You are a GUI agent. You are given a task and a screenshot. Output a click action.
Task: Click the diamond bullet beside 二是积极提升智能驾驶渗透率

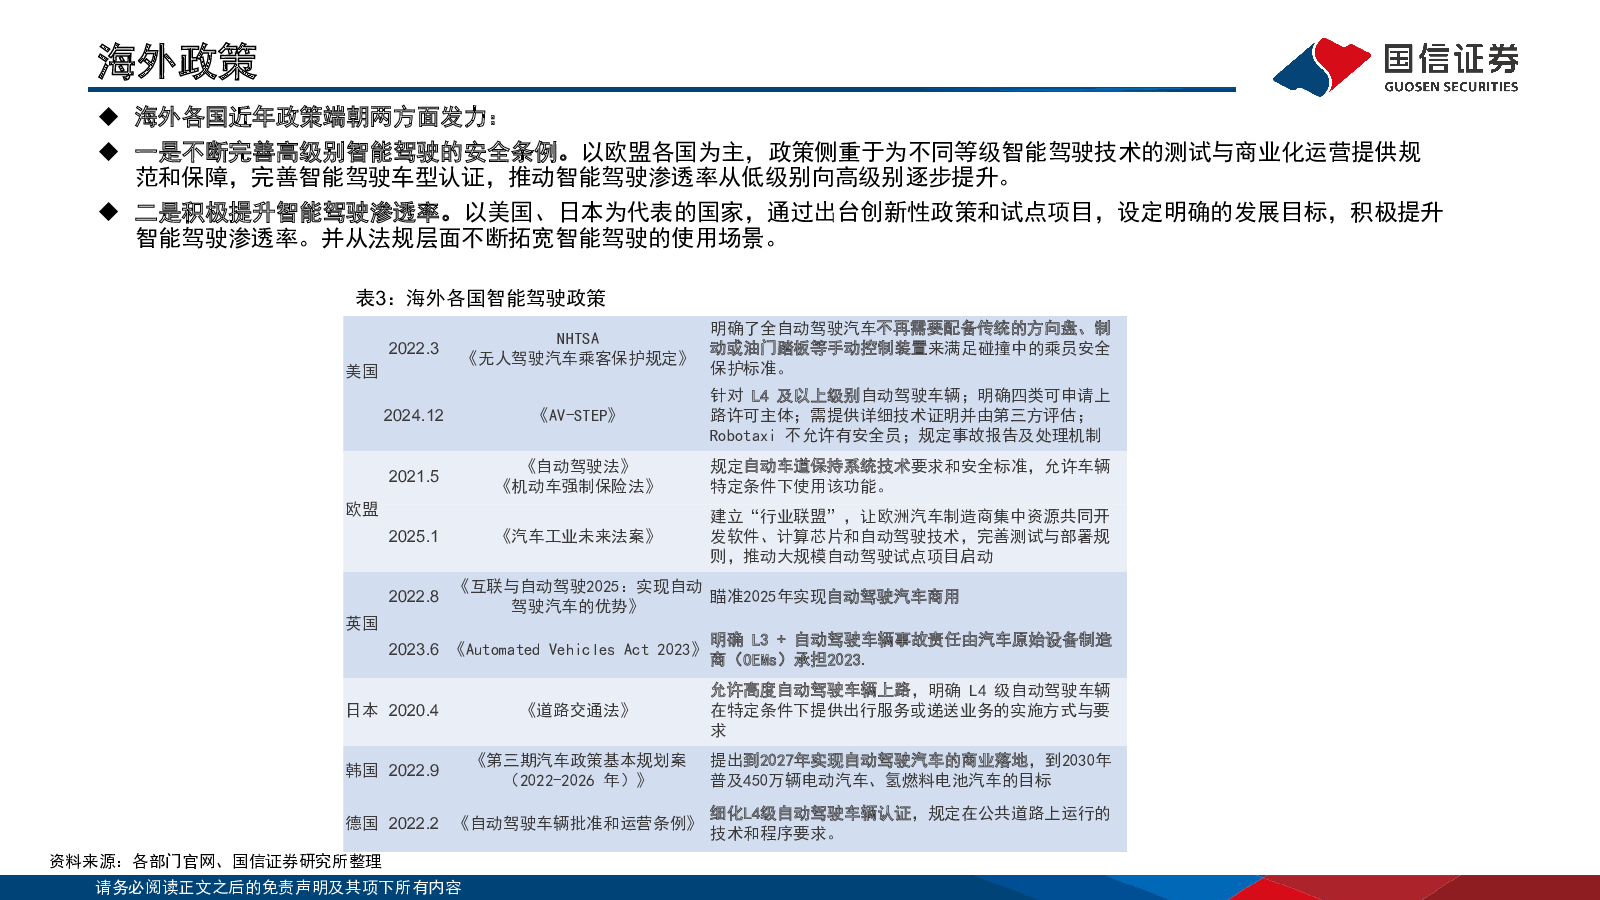[108, 212]
